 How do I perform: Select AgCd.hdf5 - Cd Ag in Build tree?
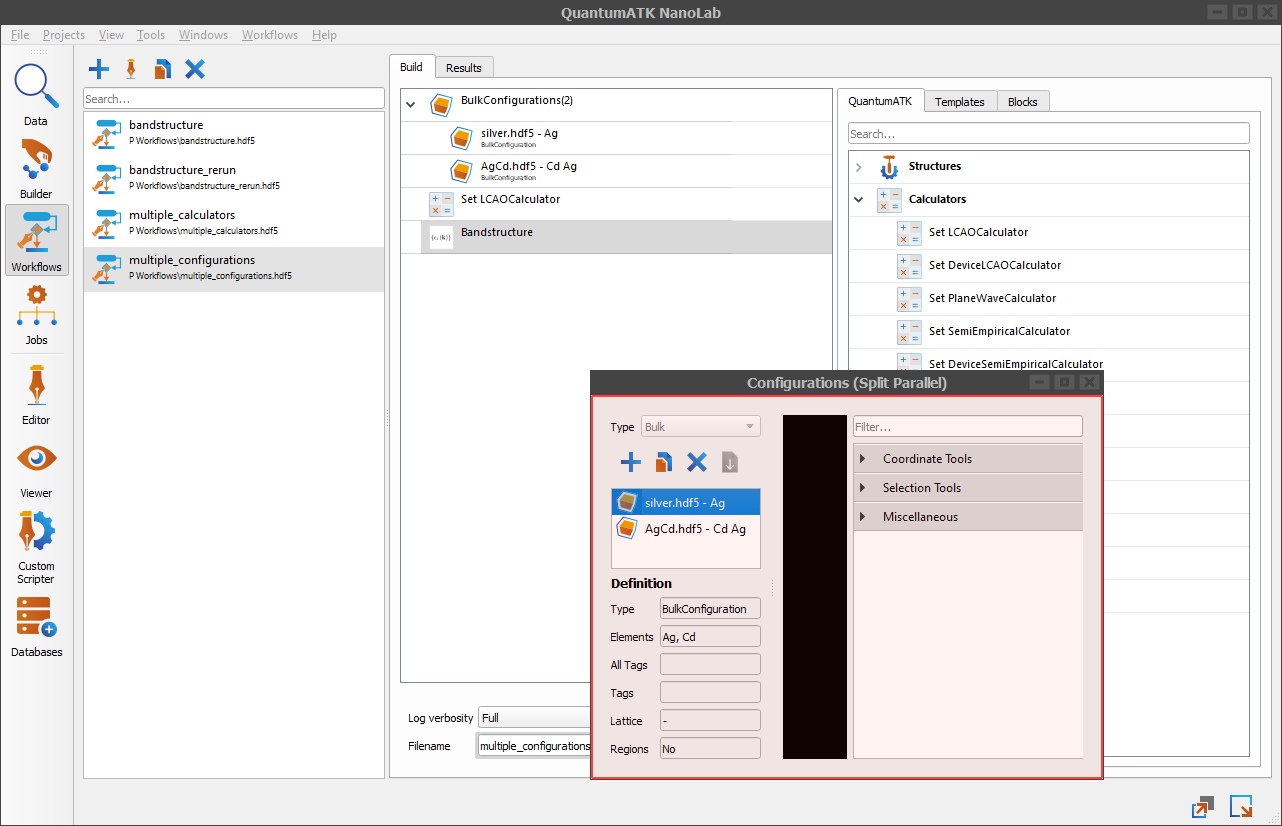[x=616, y=171]
